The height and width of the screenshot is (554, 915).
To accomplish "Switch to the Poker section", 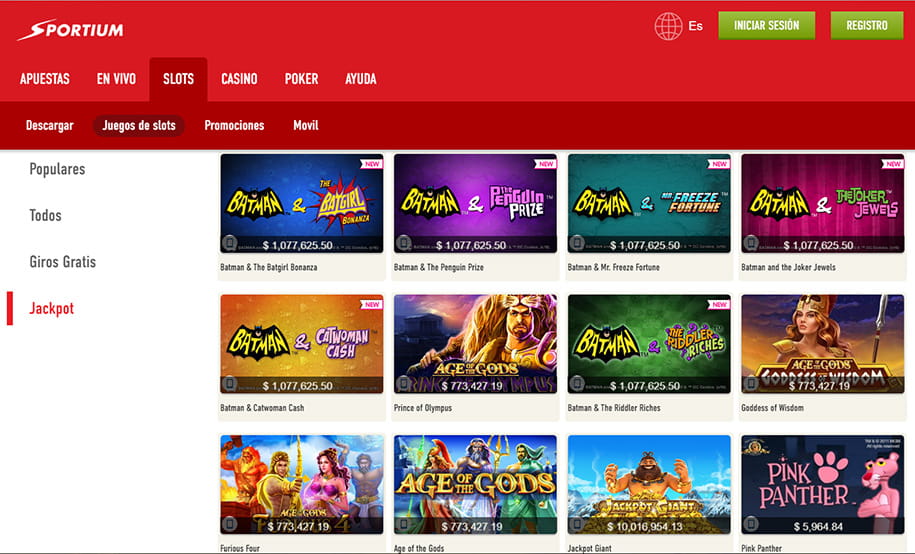I will [301, 79].
